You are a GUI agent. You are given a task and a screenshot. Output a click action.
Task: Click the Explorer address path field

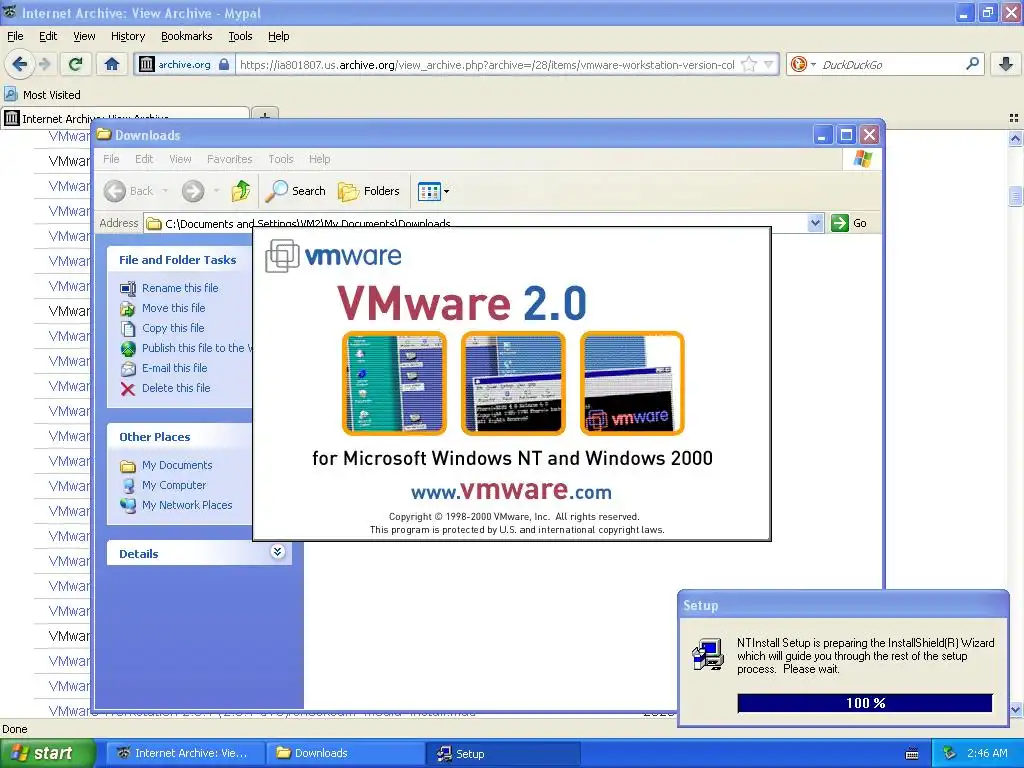coord(477,223)
